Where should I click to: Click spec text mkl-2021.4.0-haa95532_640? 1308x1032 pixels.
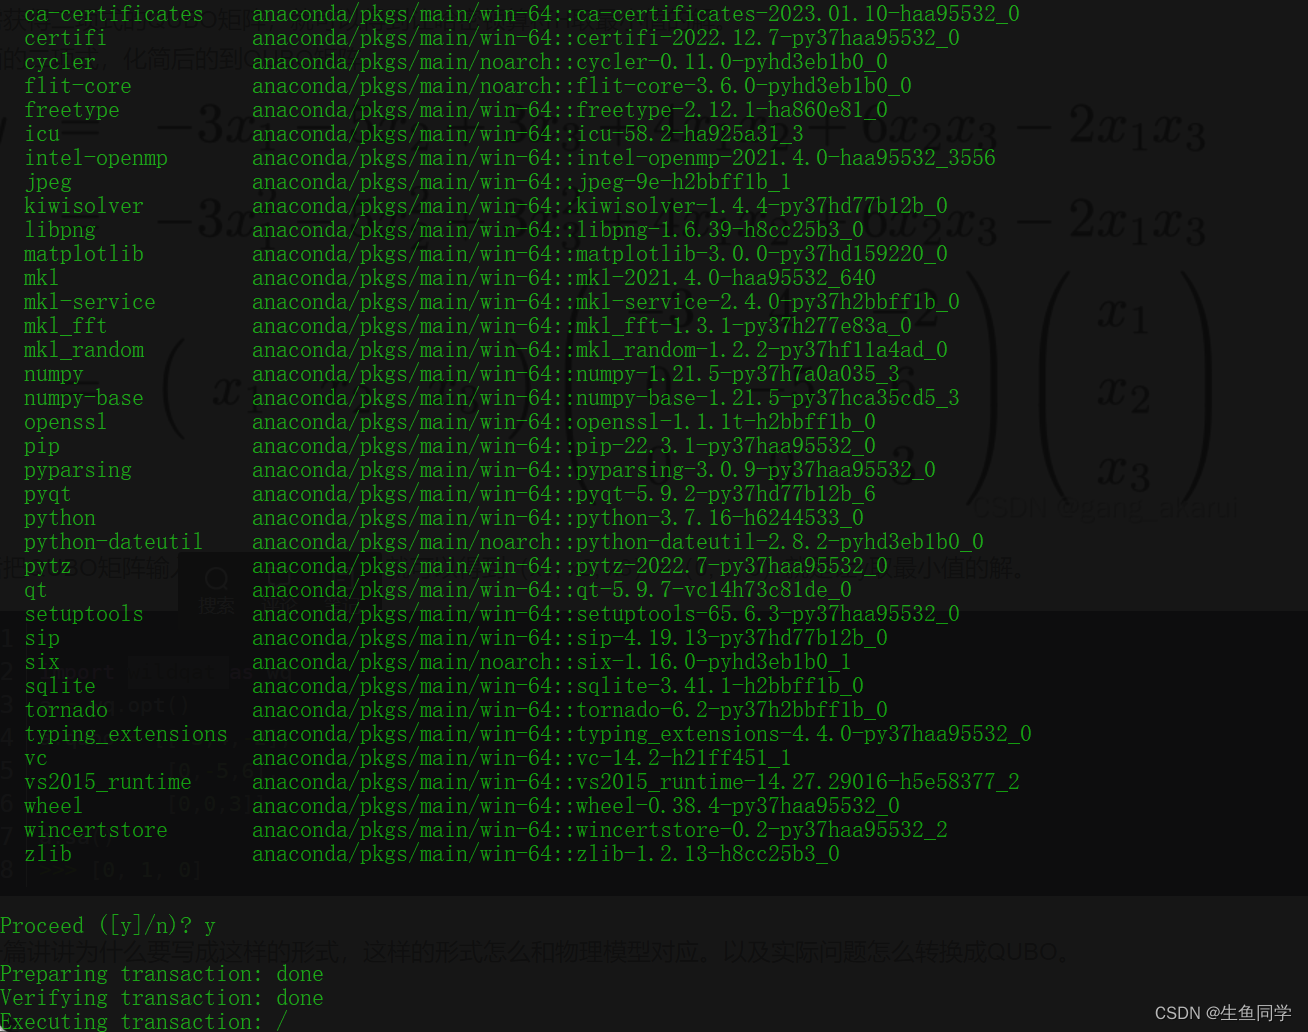point(726,278)
